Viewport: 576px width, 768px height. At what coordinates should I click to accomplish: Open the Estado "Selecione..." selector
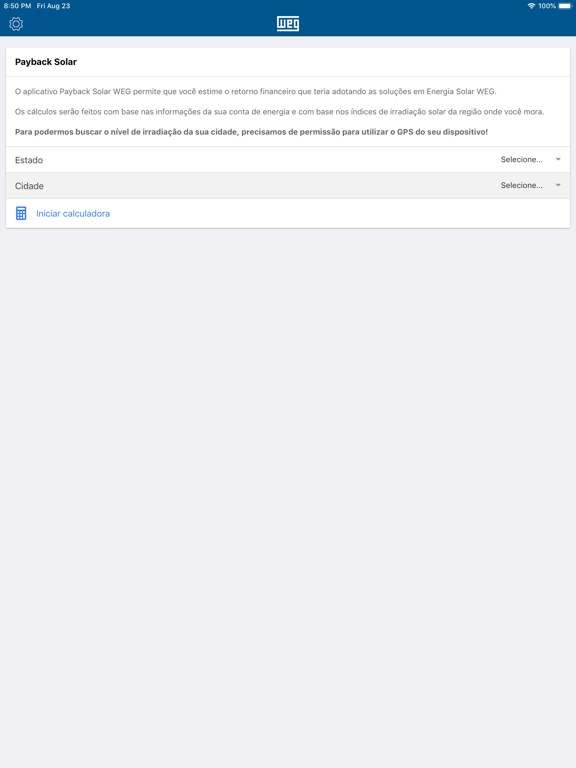point(522,159)
